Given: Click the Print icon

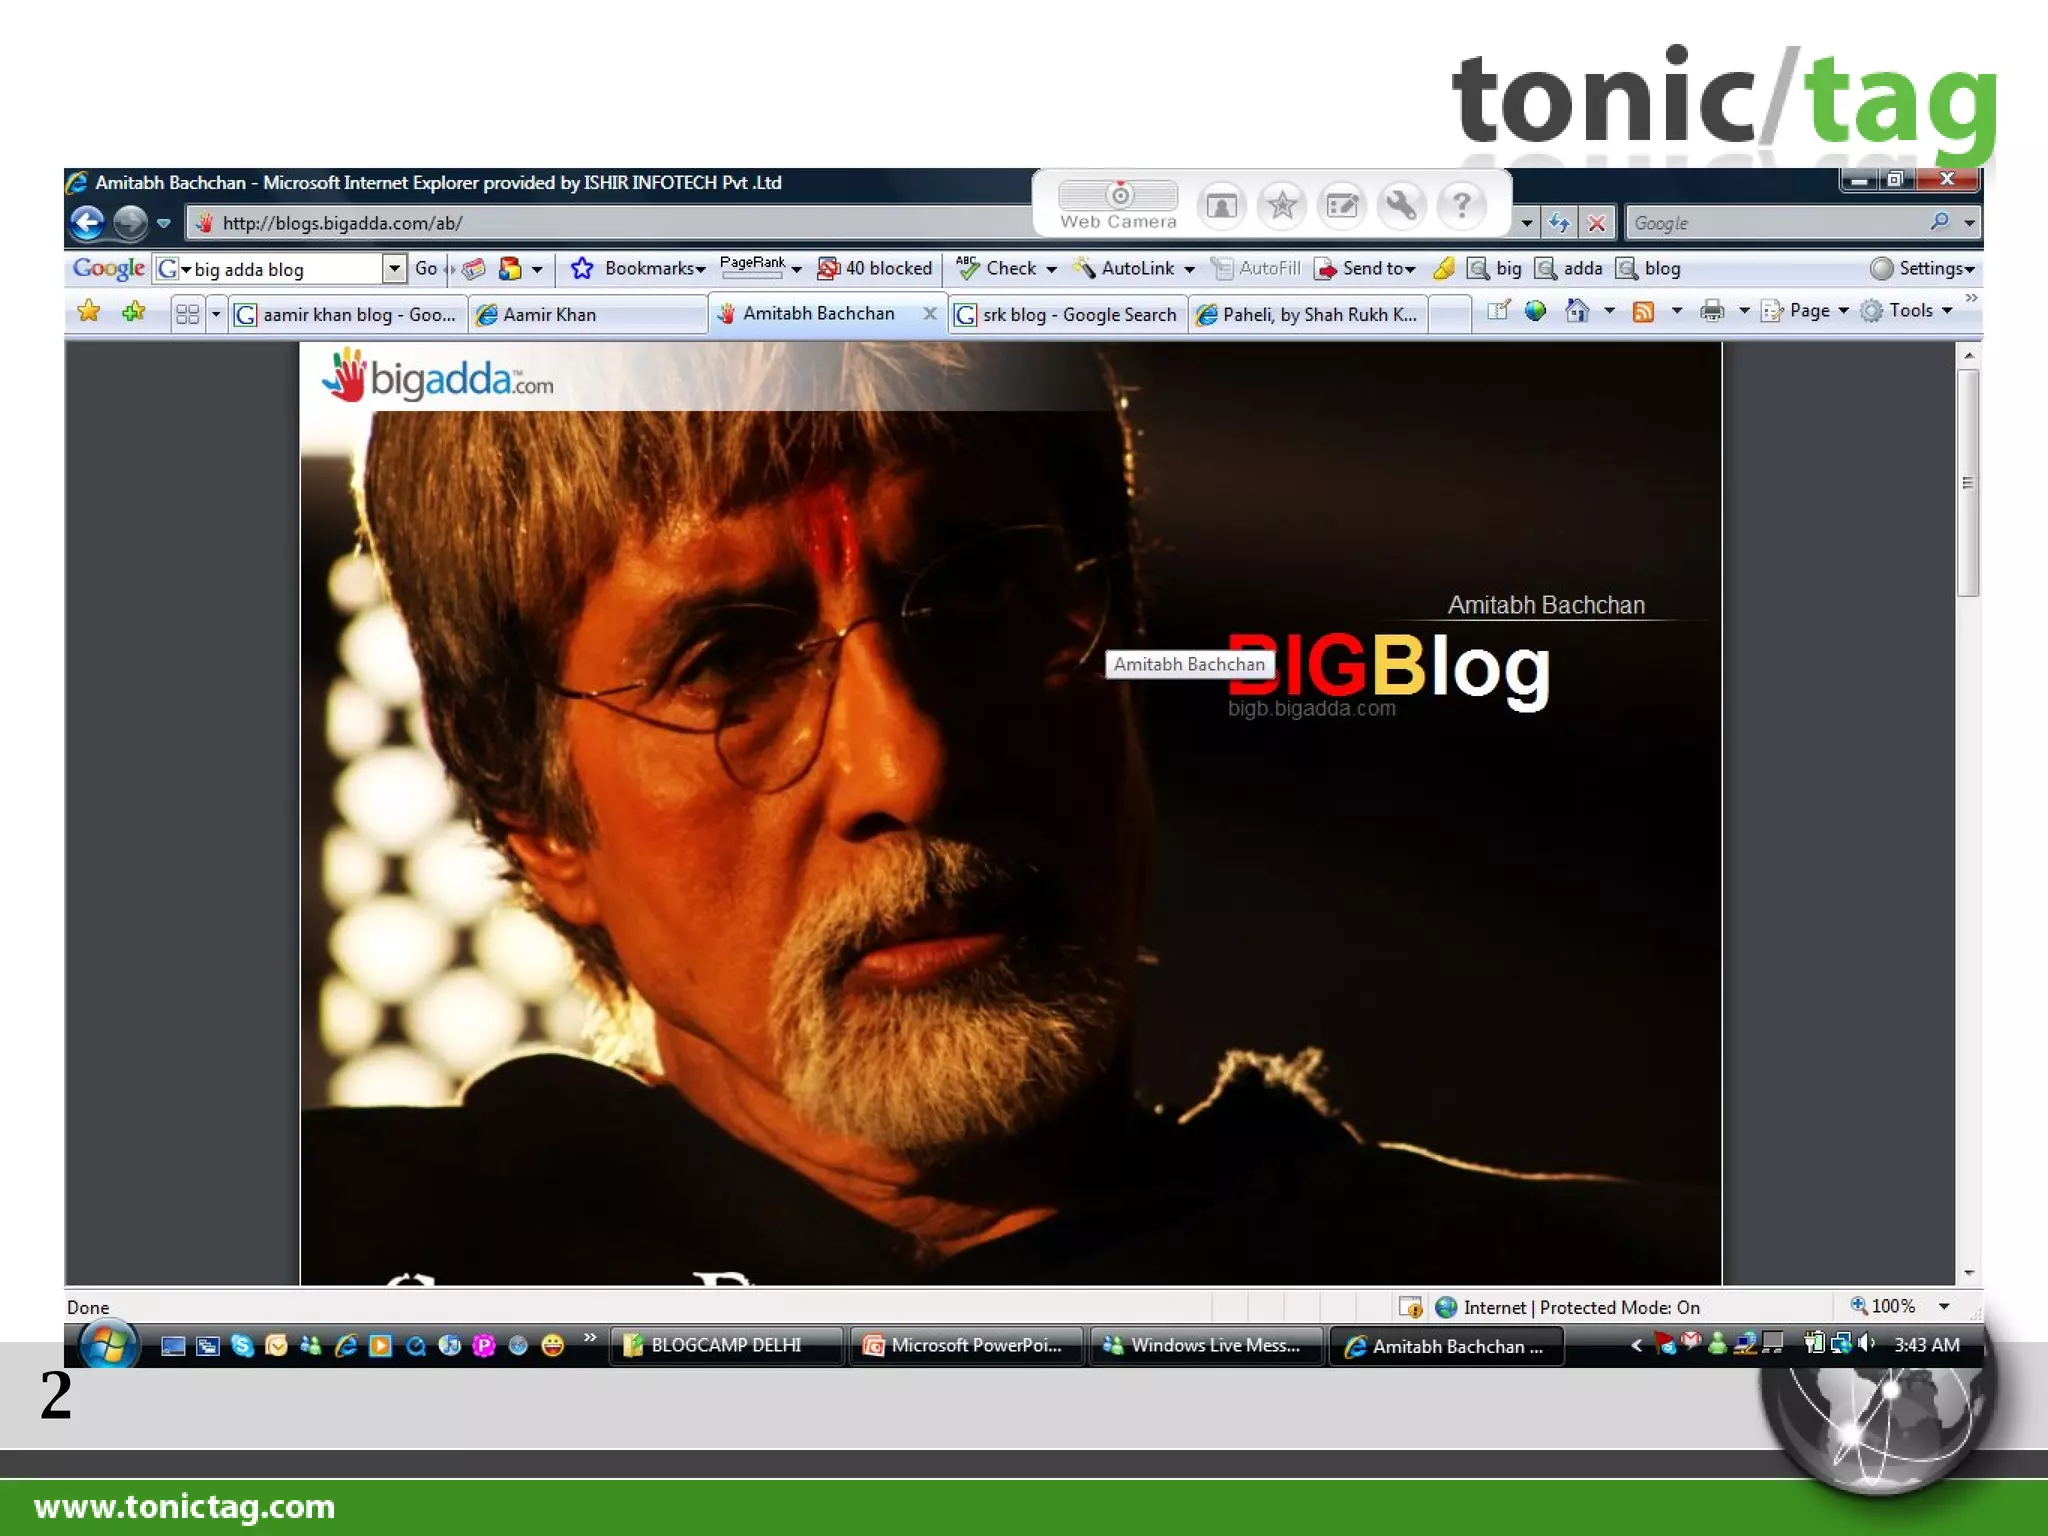Looking at the screenshot, I should click(x=1712, y=312).
